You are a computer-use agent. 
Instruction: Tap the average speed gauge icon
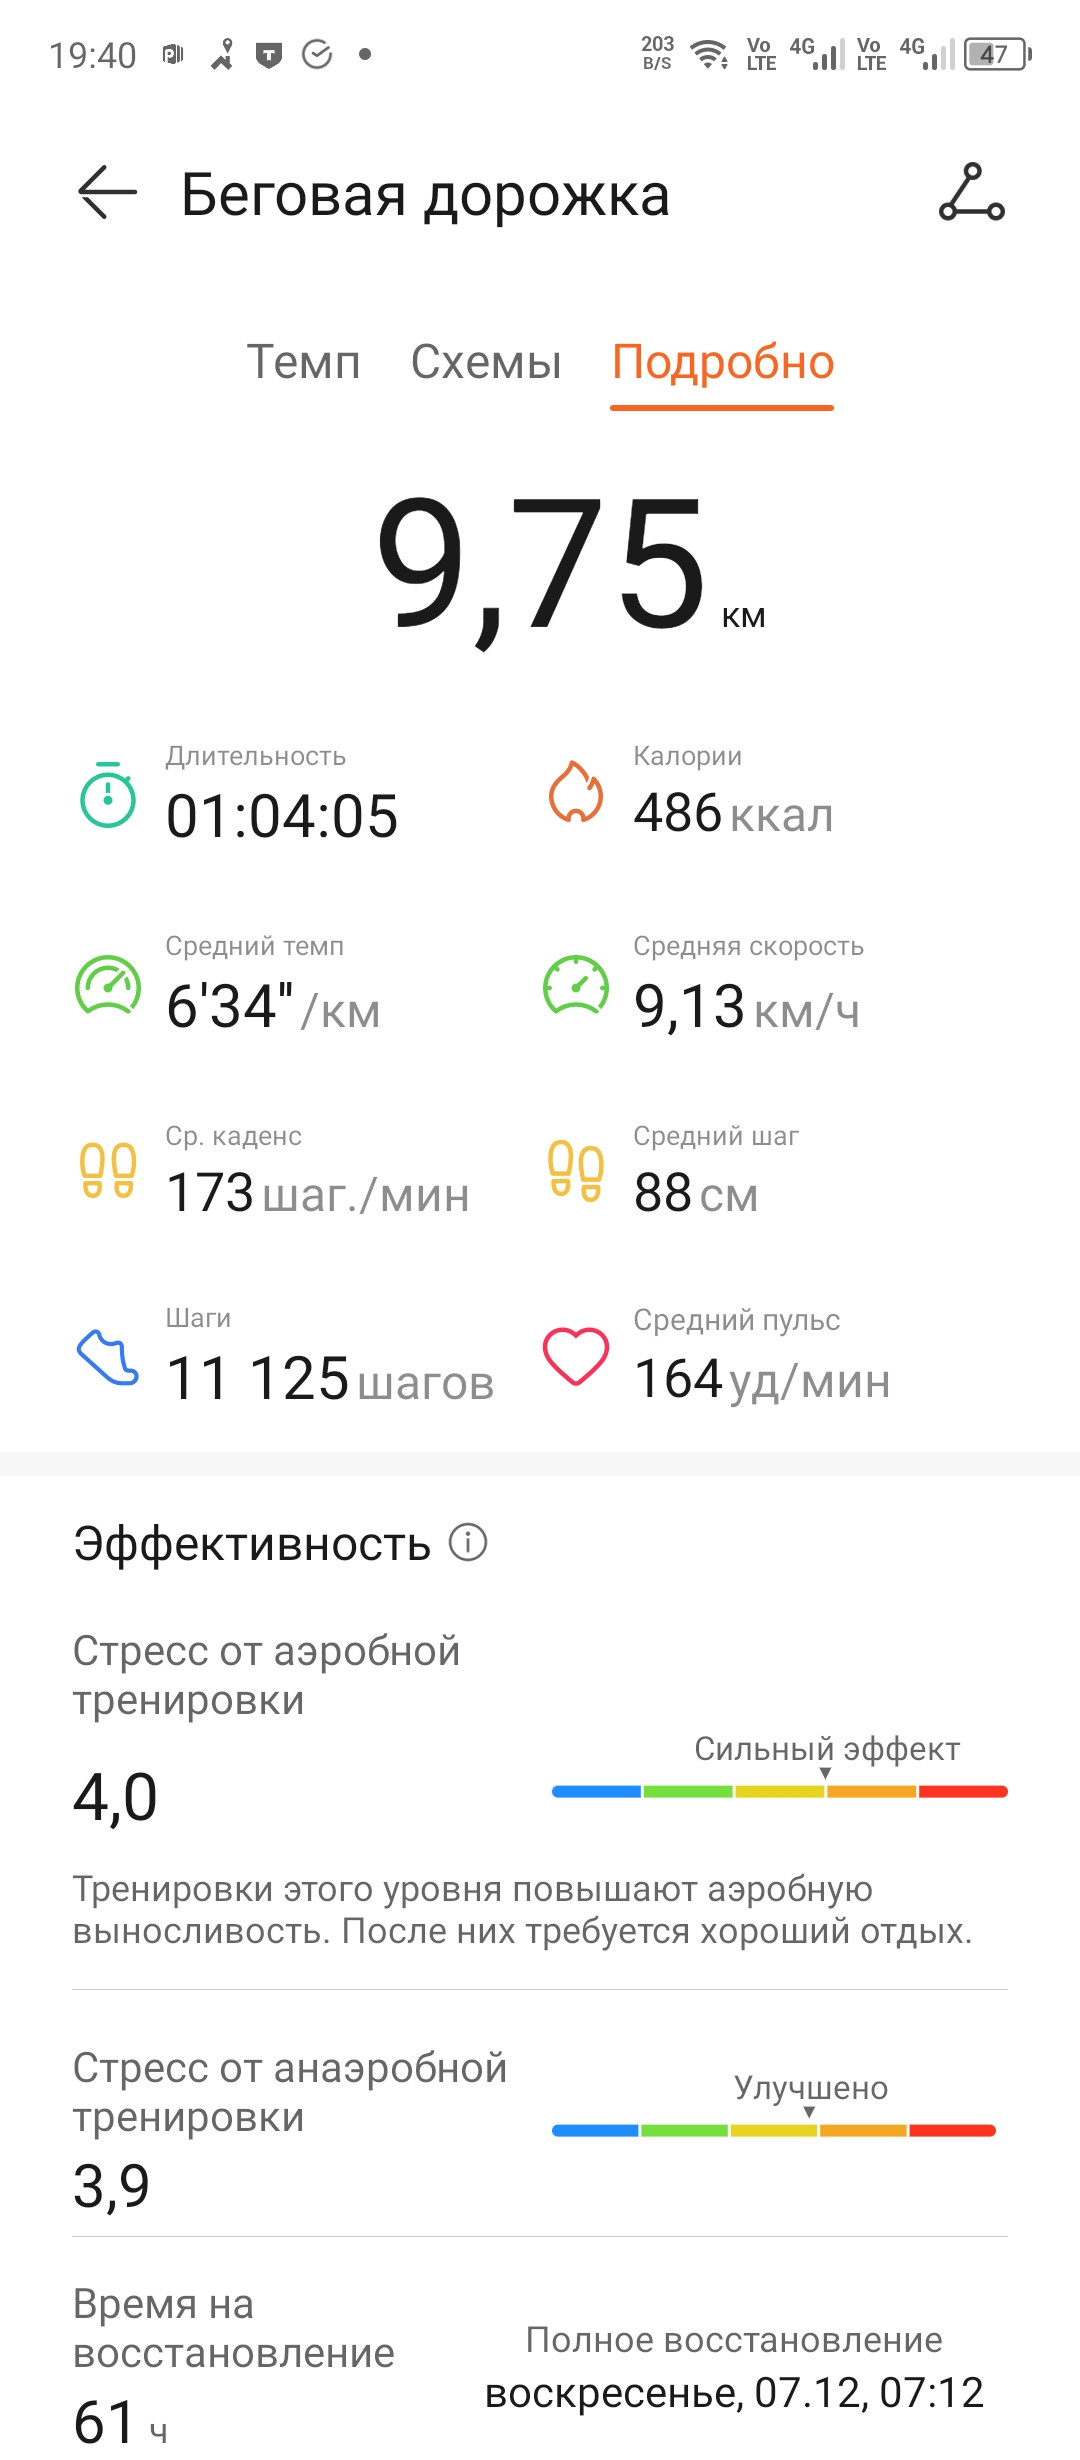pos(576,985)
